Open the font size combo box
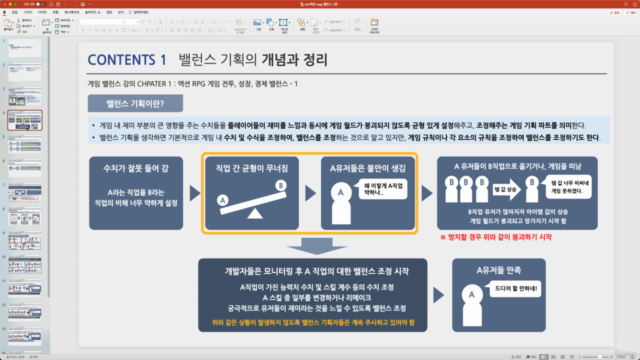640x360 pixels. point(132,22)
